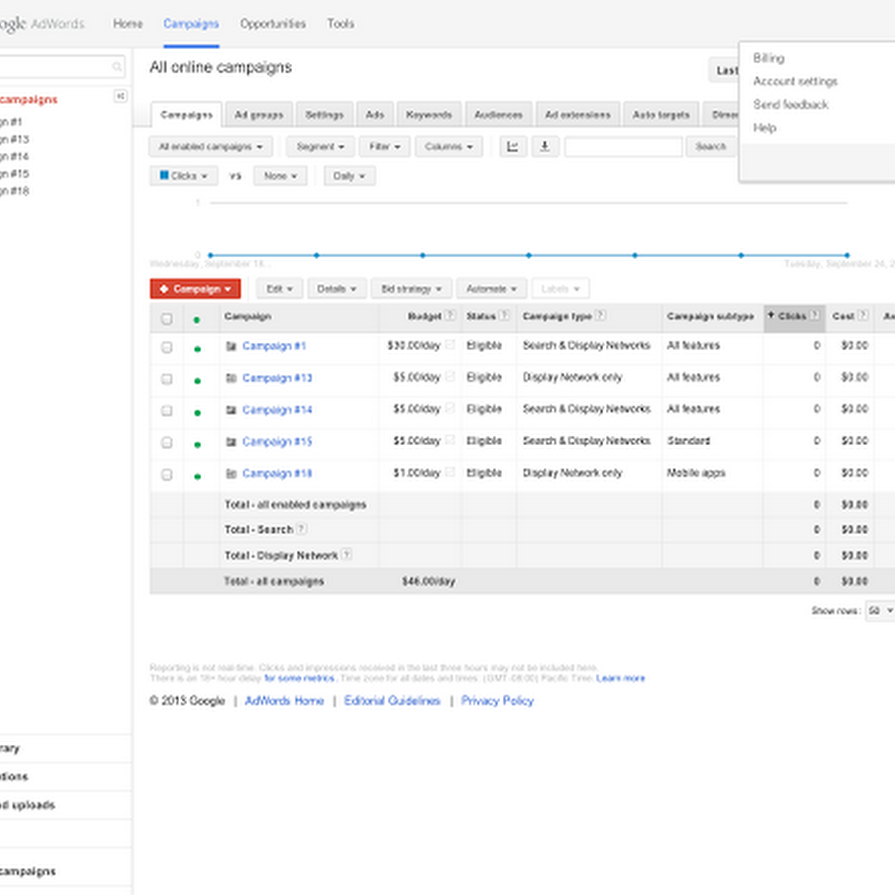Open the Segment dropdown
Viewport: 895px width, 895px height.
pyautogui.click(x=320, y=147)
